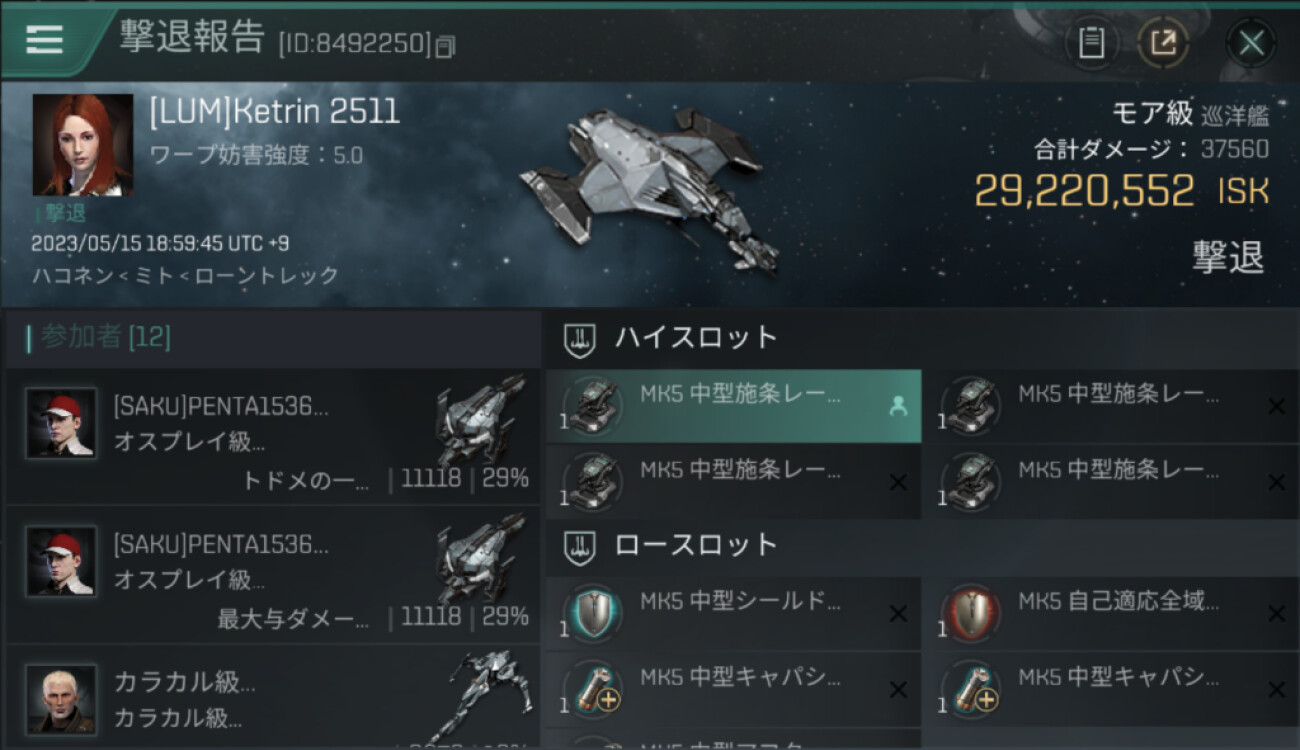Open the hamburger menu icon
The height and width of the screenshot is (750, 1300).
tap(45, 41)
